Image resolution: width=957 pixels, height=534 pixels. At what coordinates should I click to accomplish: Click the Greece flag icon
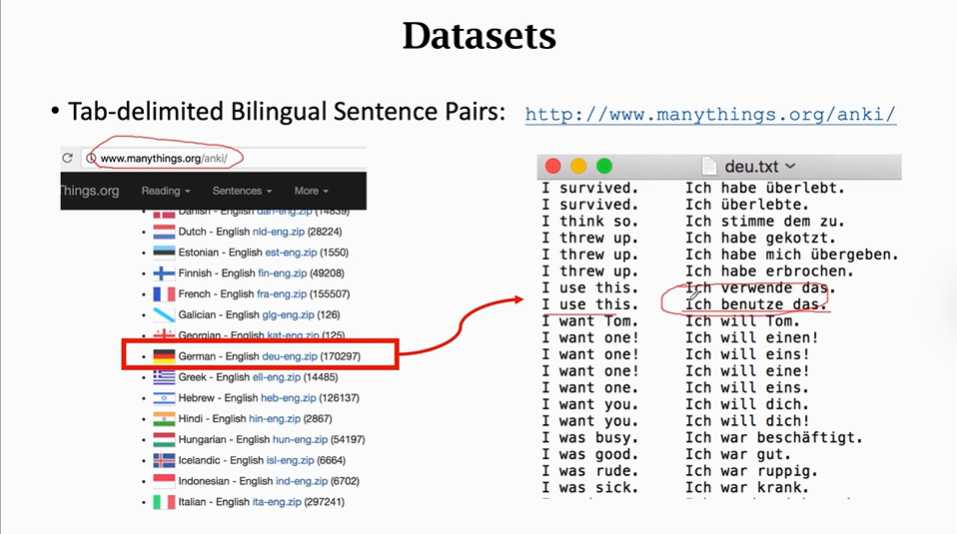tap(164, 377)
